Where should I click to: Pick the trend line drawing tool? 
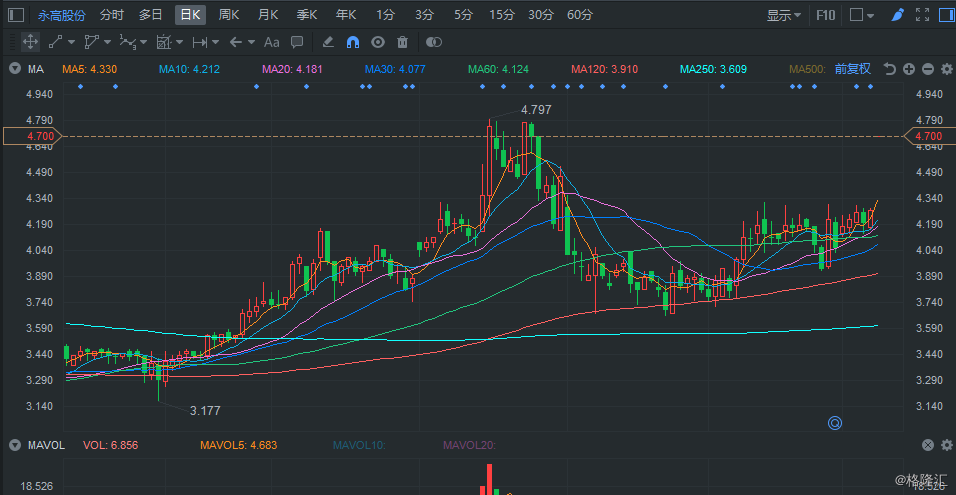pyautogui.click(x=55, y=42)
